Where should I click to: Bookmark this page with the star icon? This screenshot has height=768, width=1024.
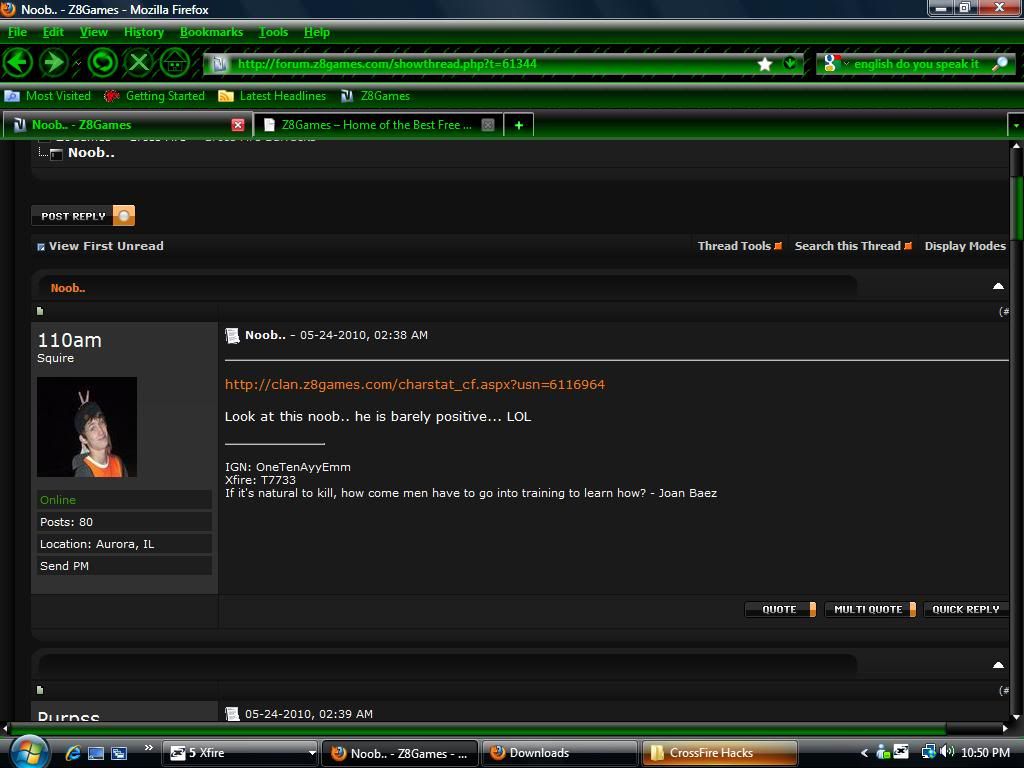click(x=765, y=64)
